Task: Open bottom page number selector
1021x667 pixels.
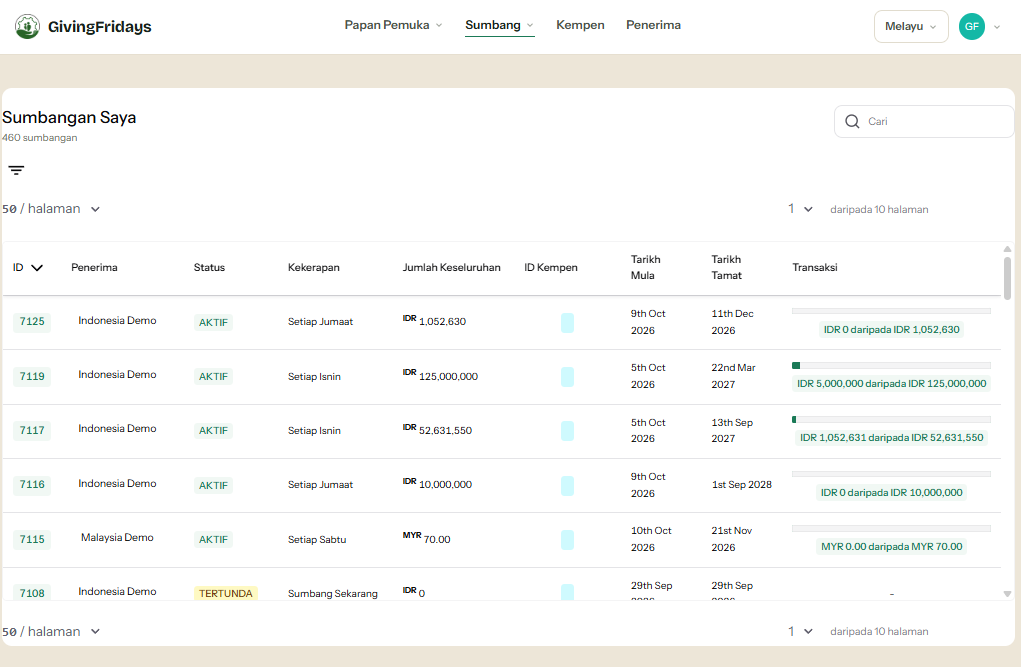Action: pyautogui.click(x=800, y=631)
